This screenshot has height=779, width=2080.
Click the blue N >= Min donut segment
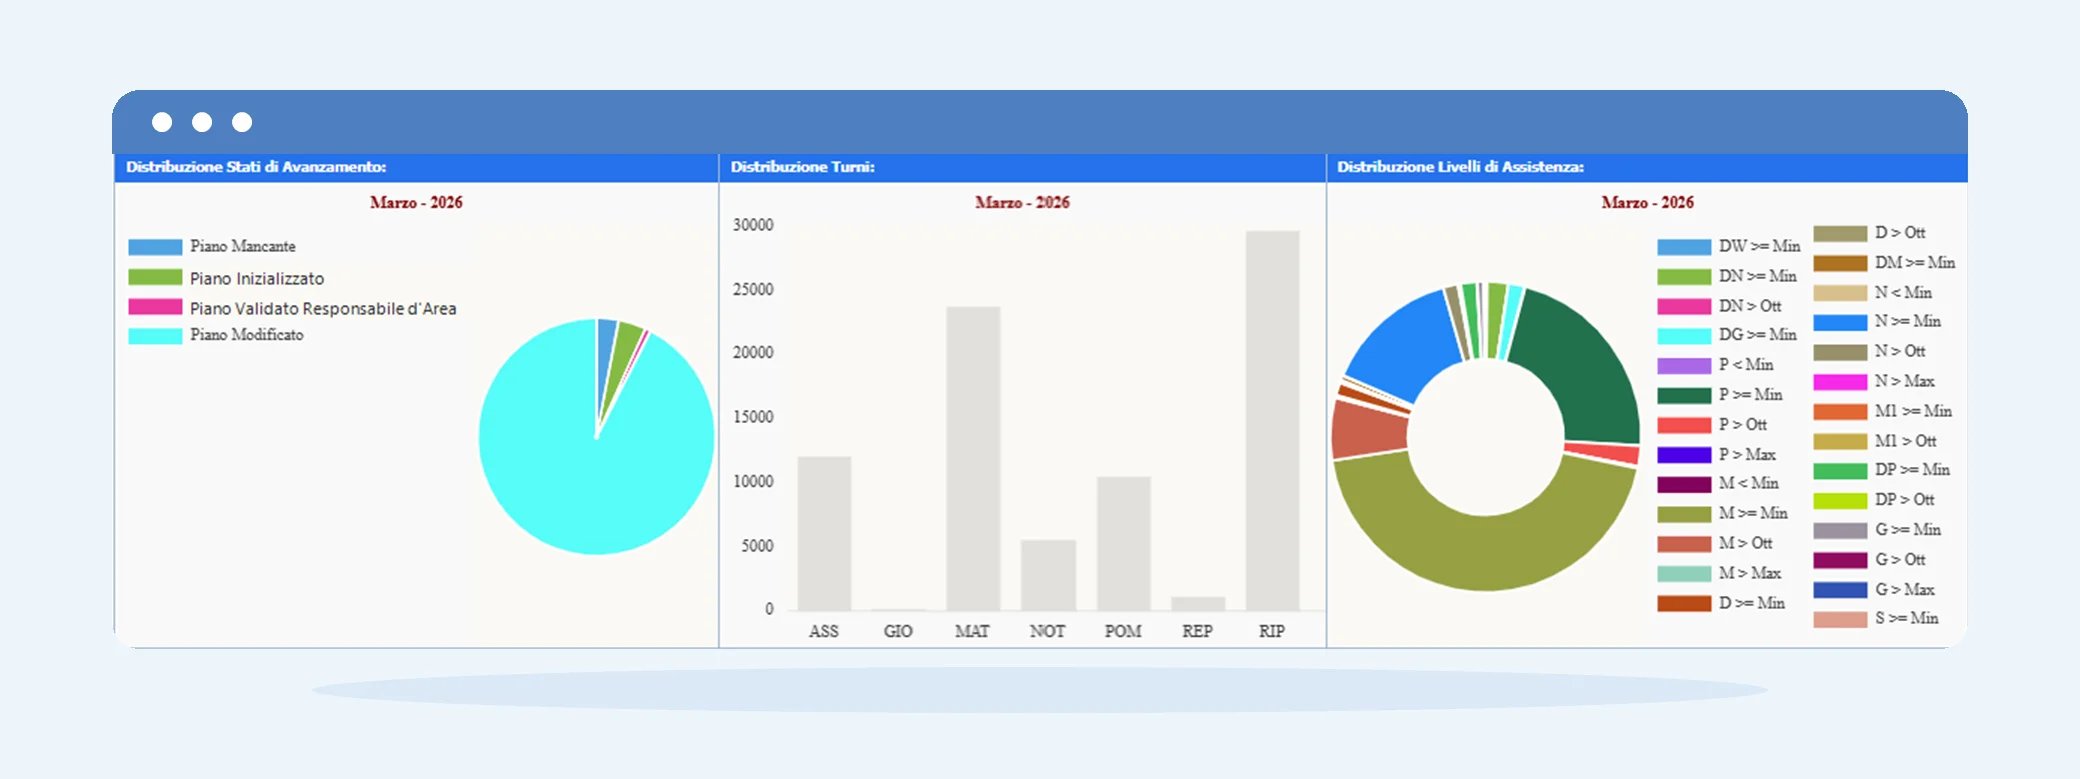click(x=1408, y=348)
